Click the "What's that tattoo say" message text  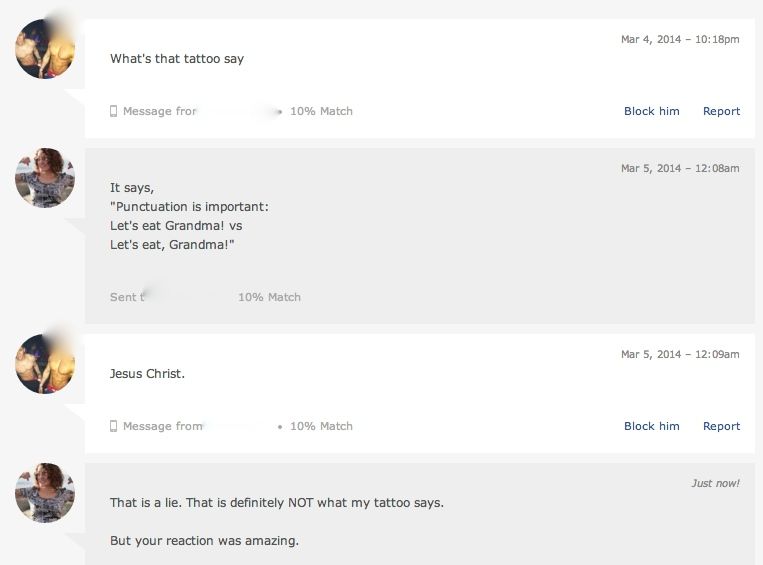pyautogui.click(x=177, y=59)
